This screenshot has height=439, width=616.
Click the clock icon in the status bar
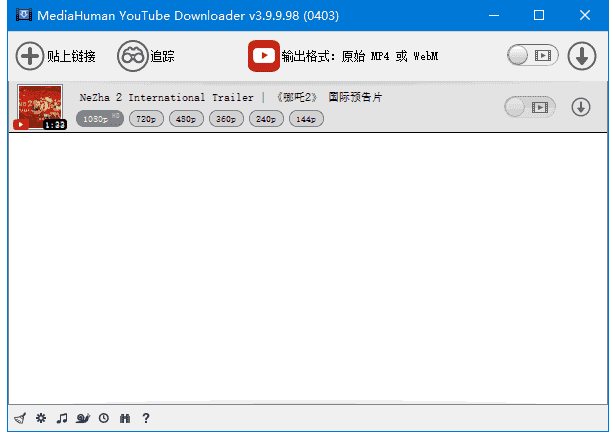(x=104, y=418)
